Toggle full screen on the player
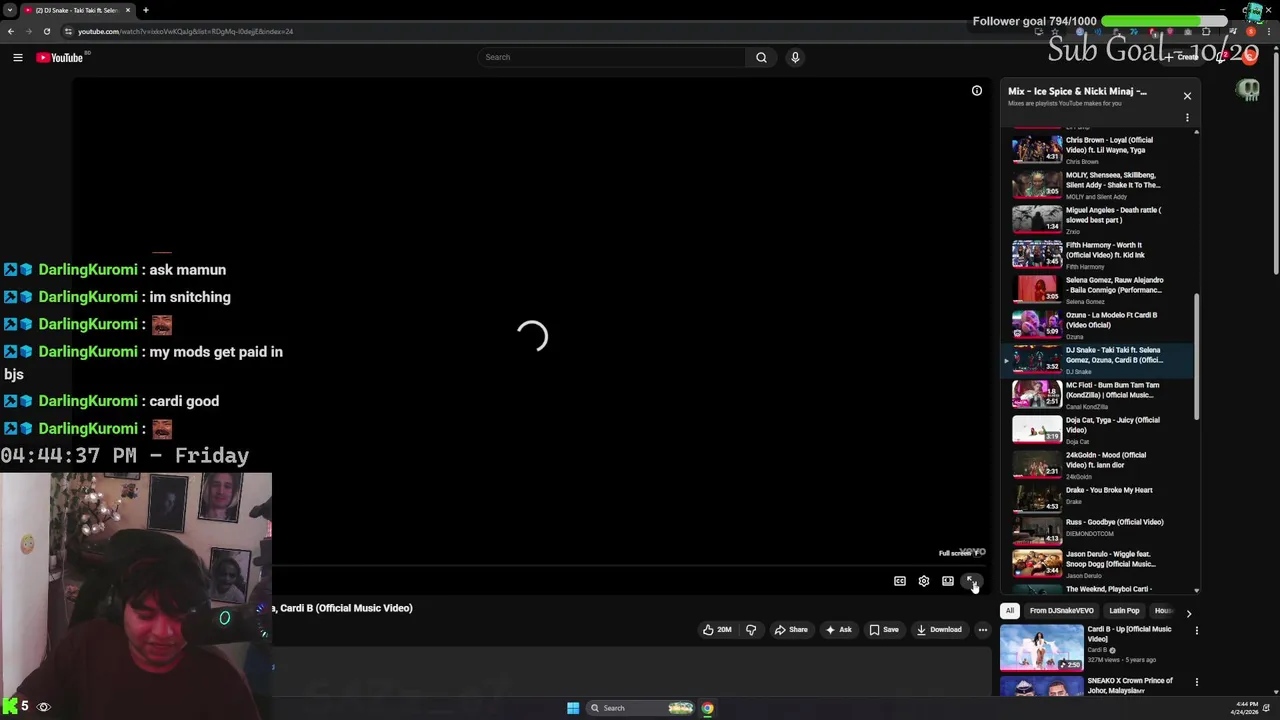Screen dimensions: 1280x720 pyautogui.click(x=972, y=581)
